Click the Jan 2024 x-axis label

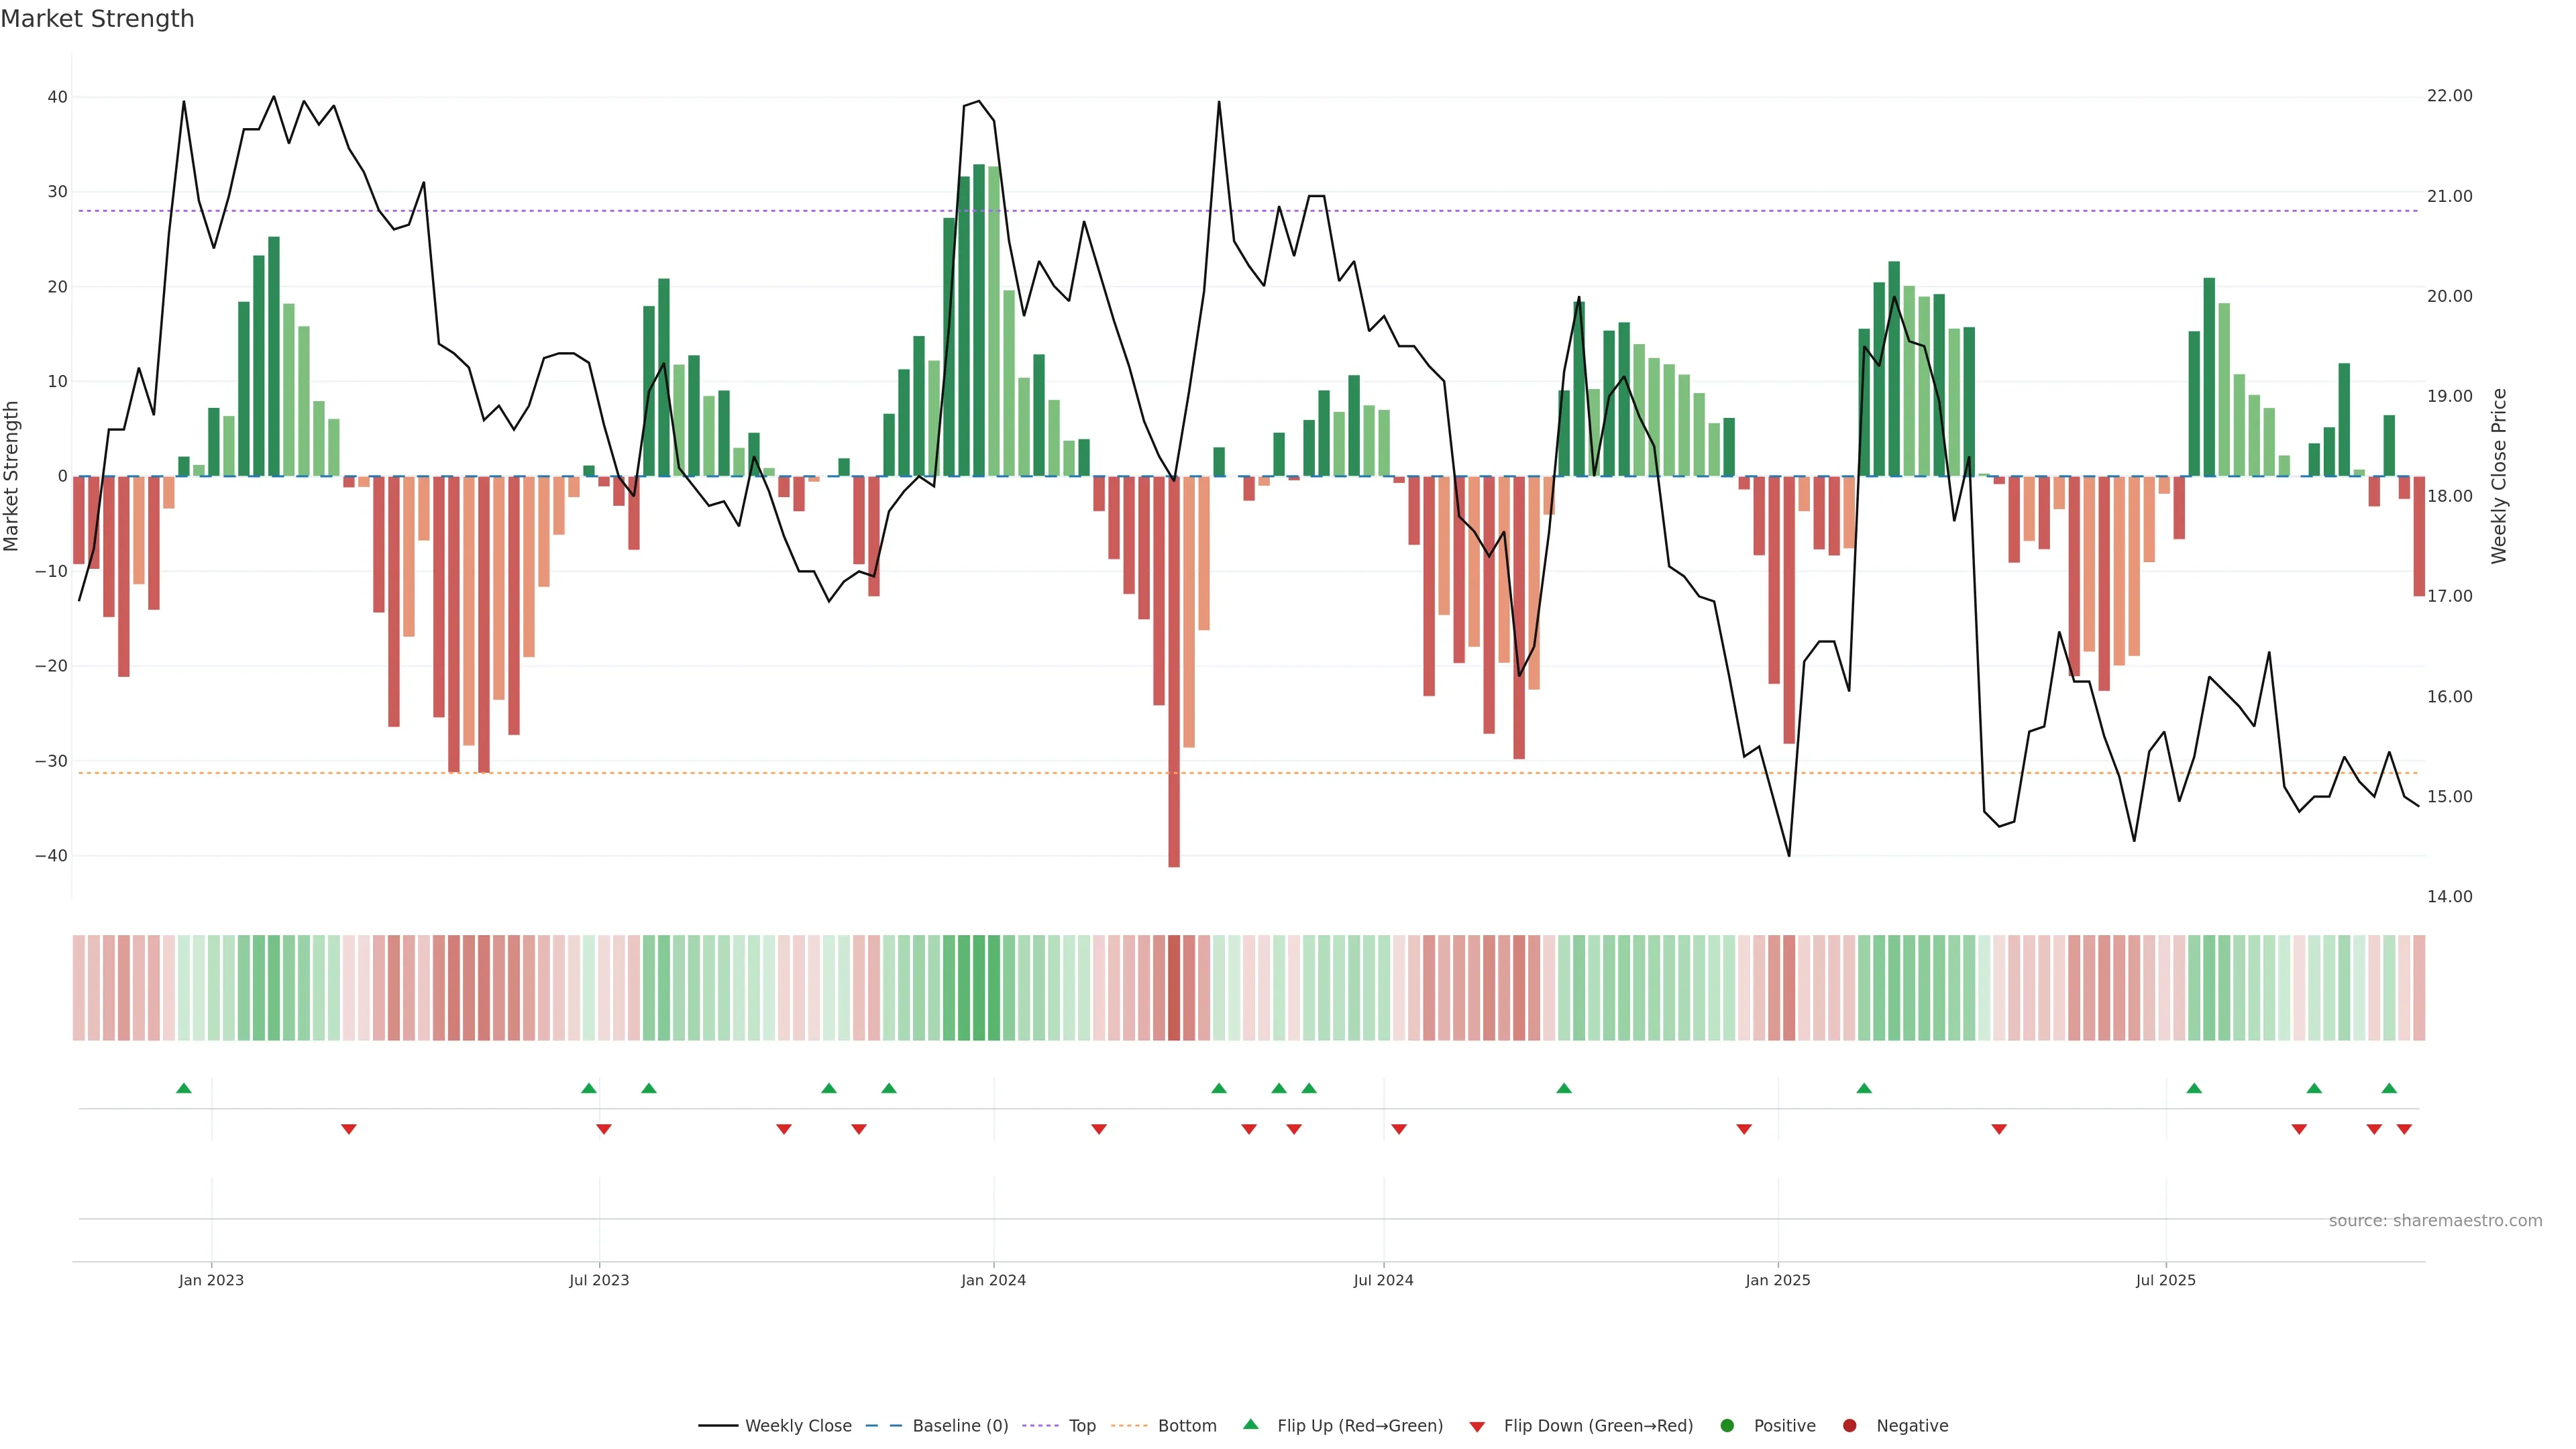993,1280
